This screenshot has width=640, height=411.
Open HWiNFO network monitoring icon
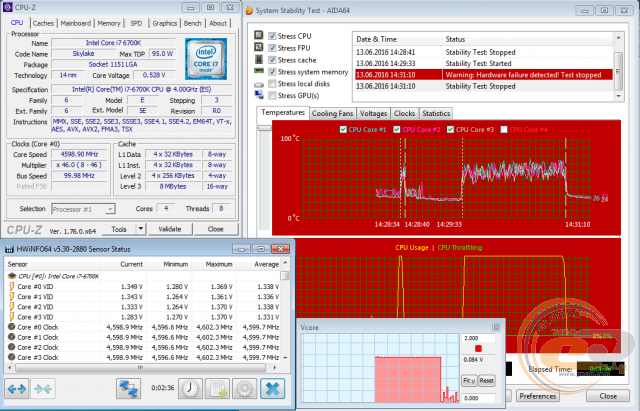coord(128,389)
